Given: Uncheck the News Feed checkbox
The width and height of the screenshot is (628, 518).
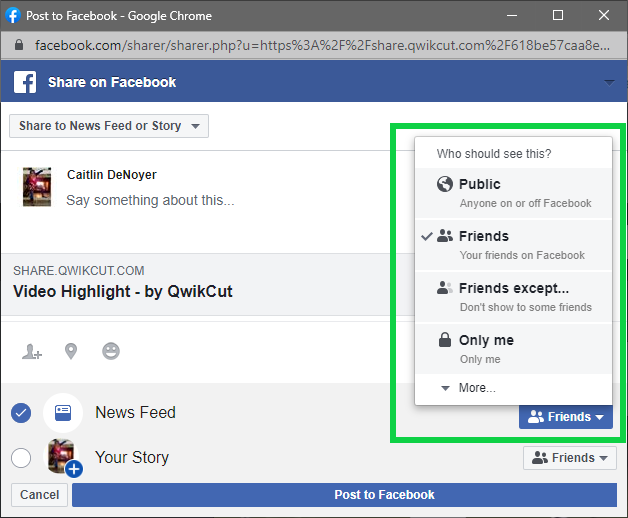Looking at the screenshot, I should click(x=21, y=413).
